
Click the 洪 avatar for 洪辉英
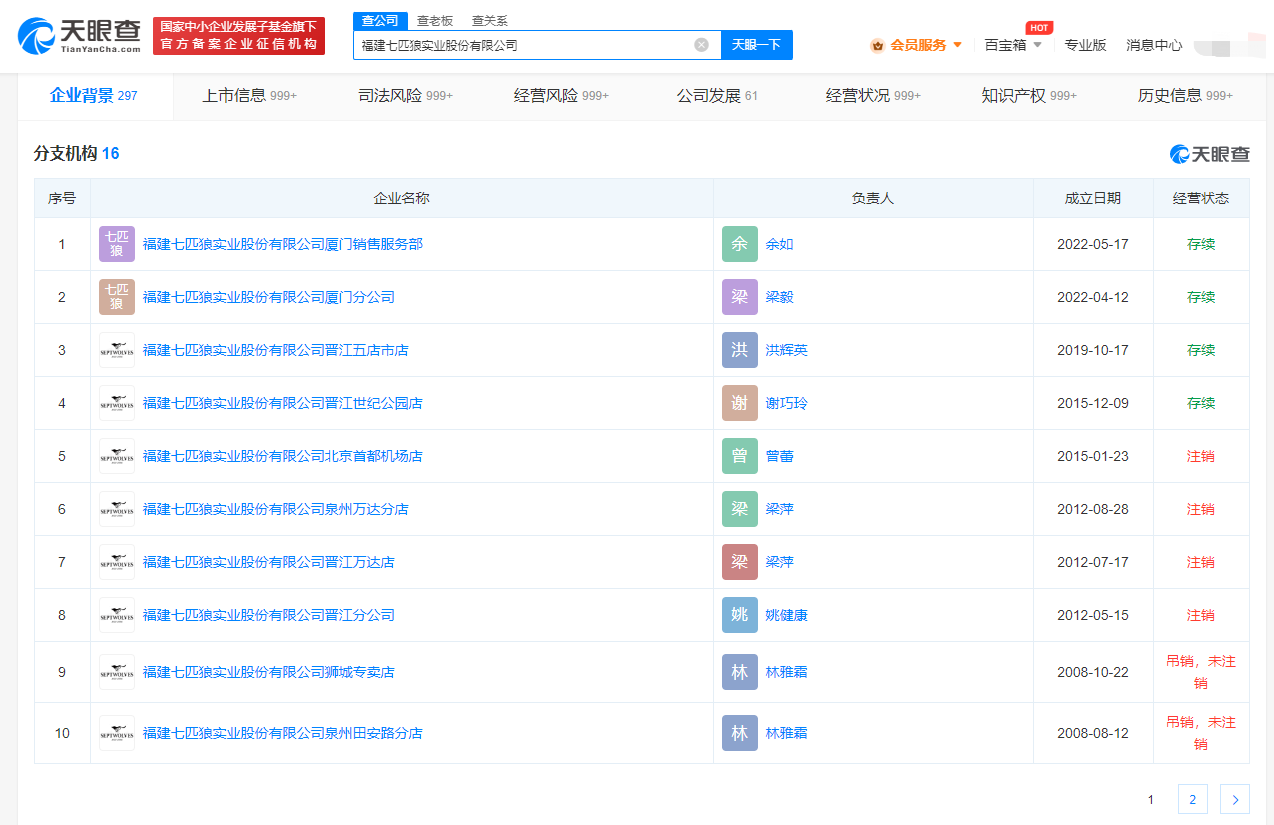(x=740, y=350)
